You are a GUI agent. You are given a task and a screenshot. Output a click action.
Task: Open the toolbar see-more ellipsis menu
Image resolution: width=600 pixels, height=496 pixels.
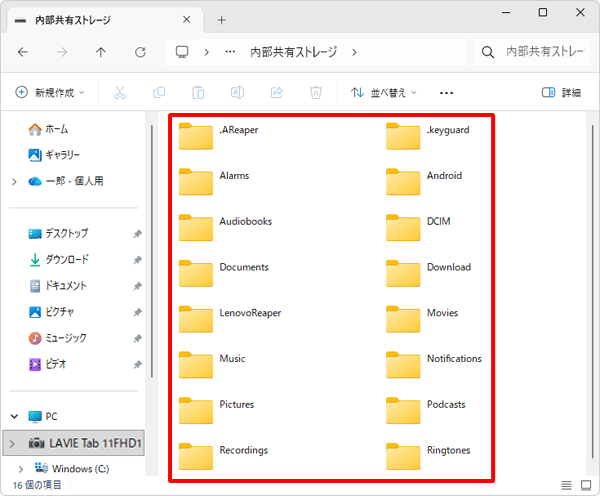[x=446, y=93]
